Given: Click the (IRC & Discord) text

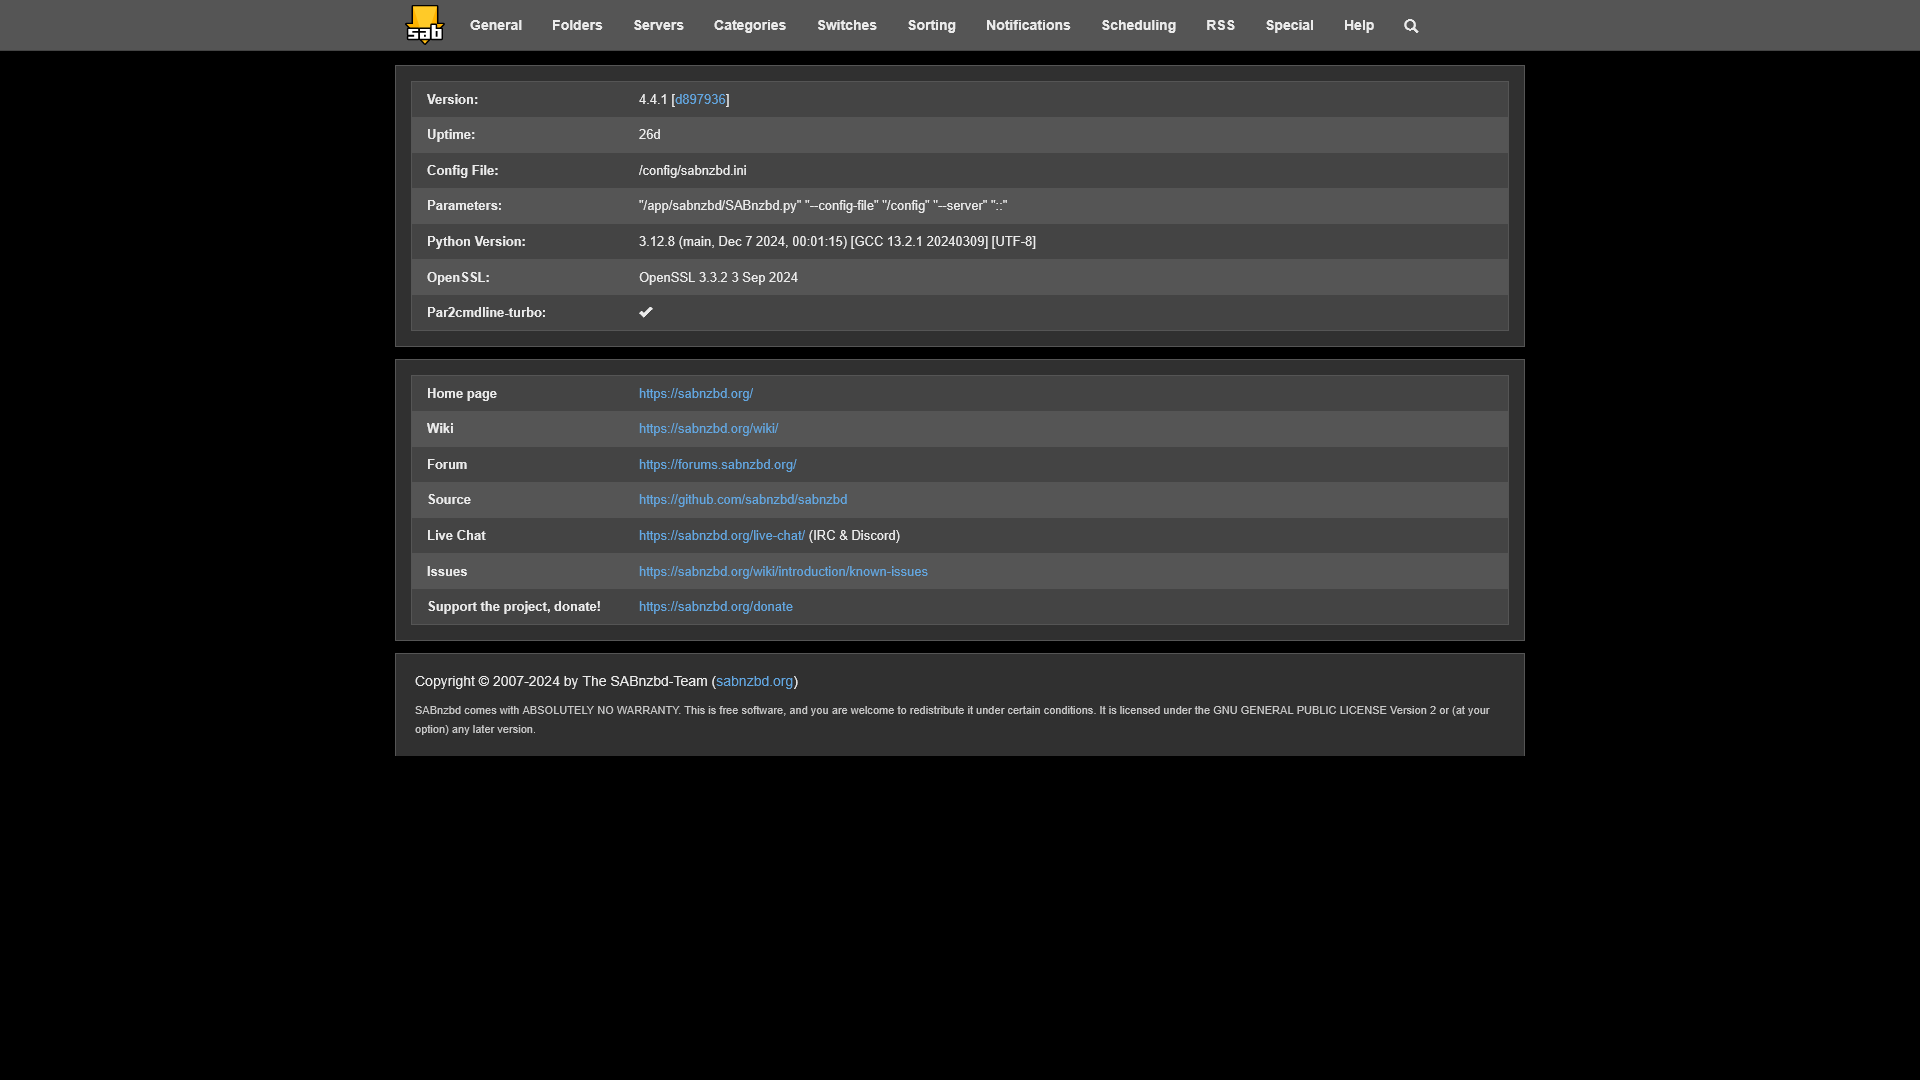Looking at the screenshot, I should [x=854, y=535].
